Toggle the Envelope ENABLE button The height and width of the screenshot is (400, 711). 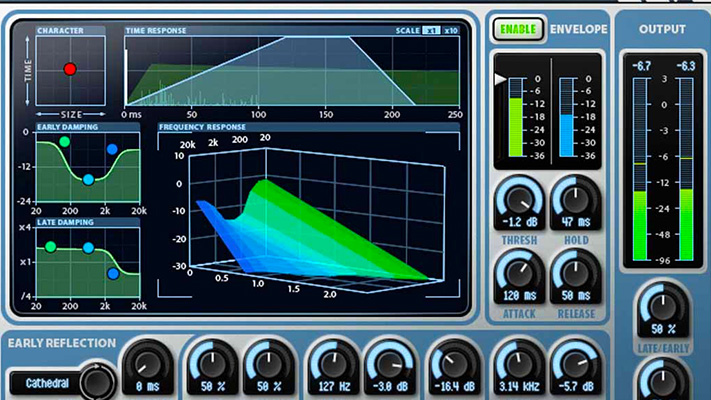(519, 29)
